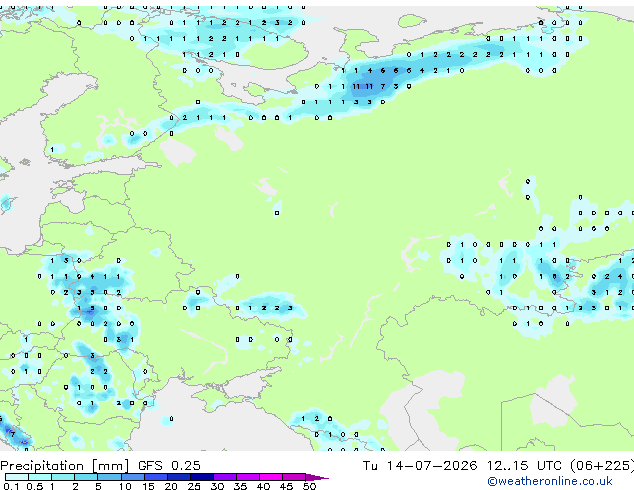Select the 45 to 50 mm legend swatch

(294, 477)
